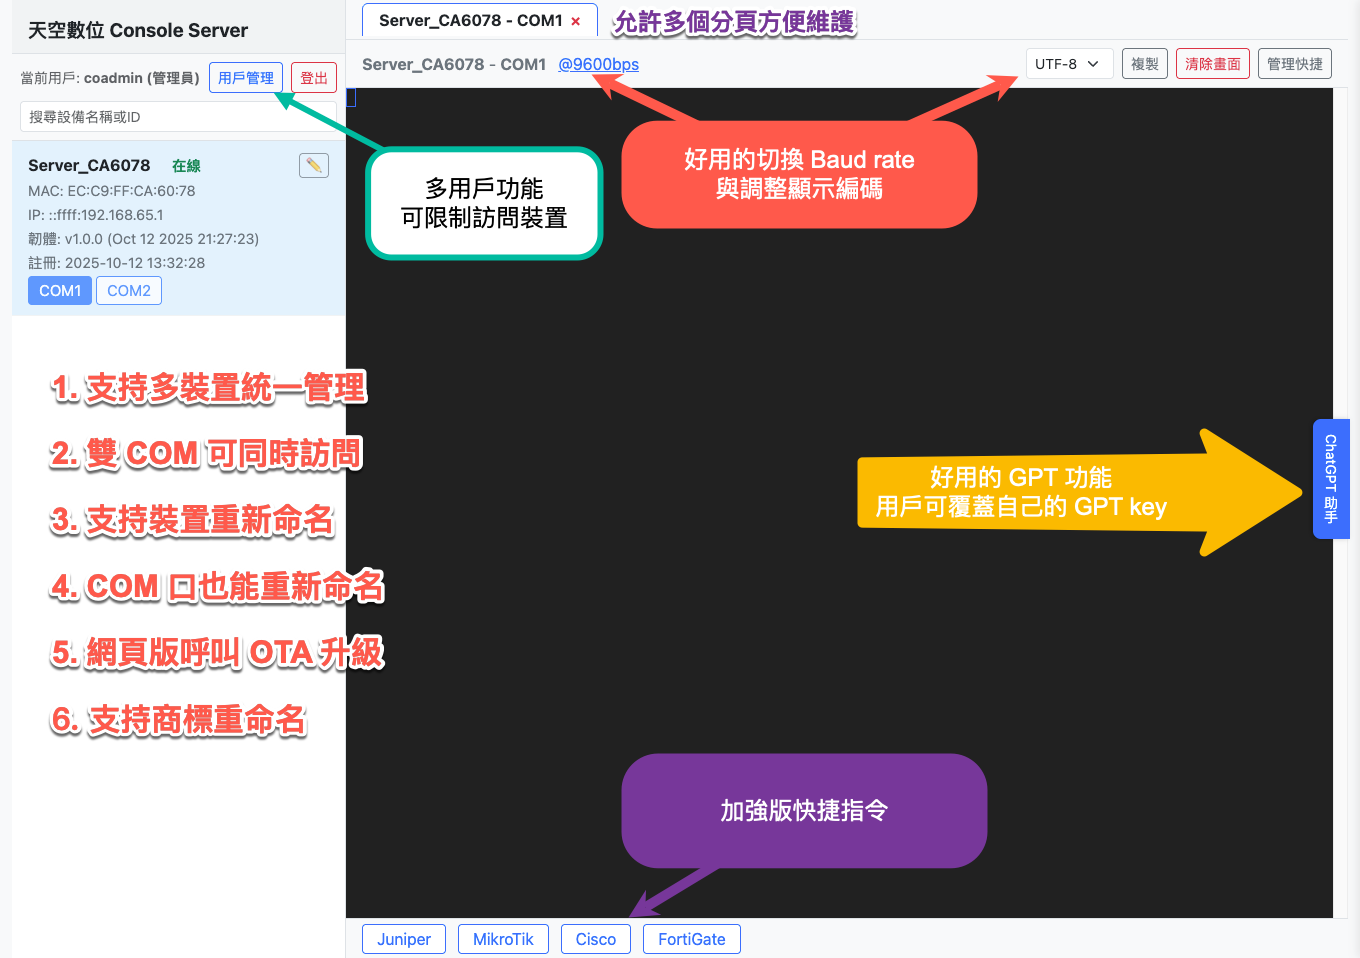Click the 搜尋設備名稱或ID search field
The width and height of the screenshot is (1360, 958).
pyautogui.click(x=178, y=116)
